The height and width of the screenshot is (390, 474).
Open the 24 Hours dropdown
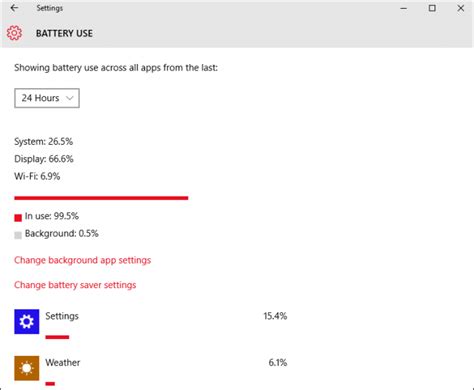click(47, 98)
